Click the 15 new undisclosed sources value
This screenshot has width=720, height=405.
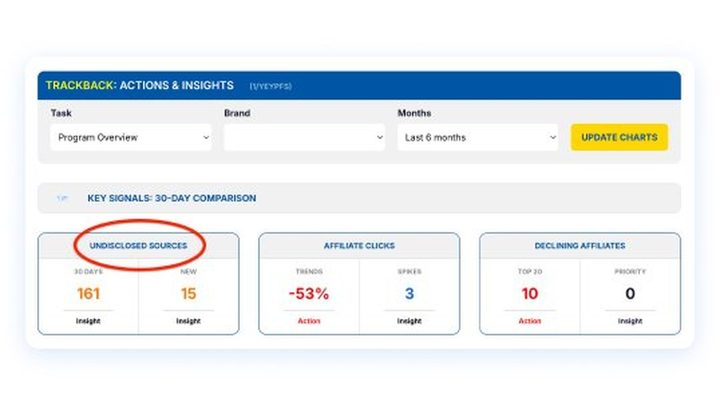188,293
